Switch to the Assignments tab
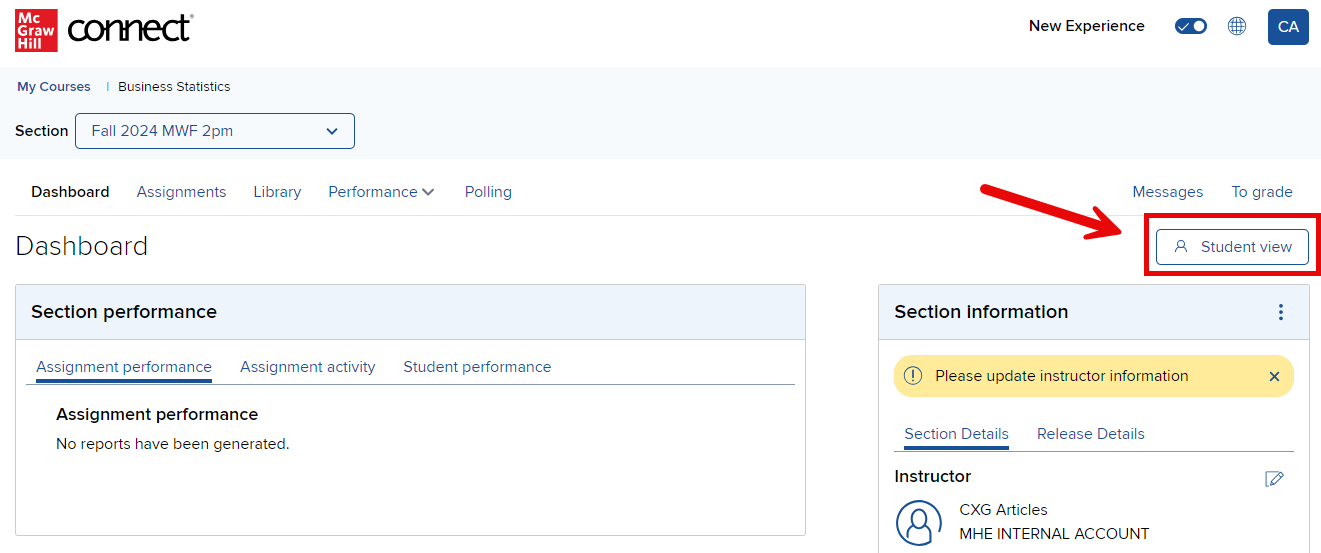The image size is (1321, 553). (x=181, y=192)
